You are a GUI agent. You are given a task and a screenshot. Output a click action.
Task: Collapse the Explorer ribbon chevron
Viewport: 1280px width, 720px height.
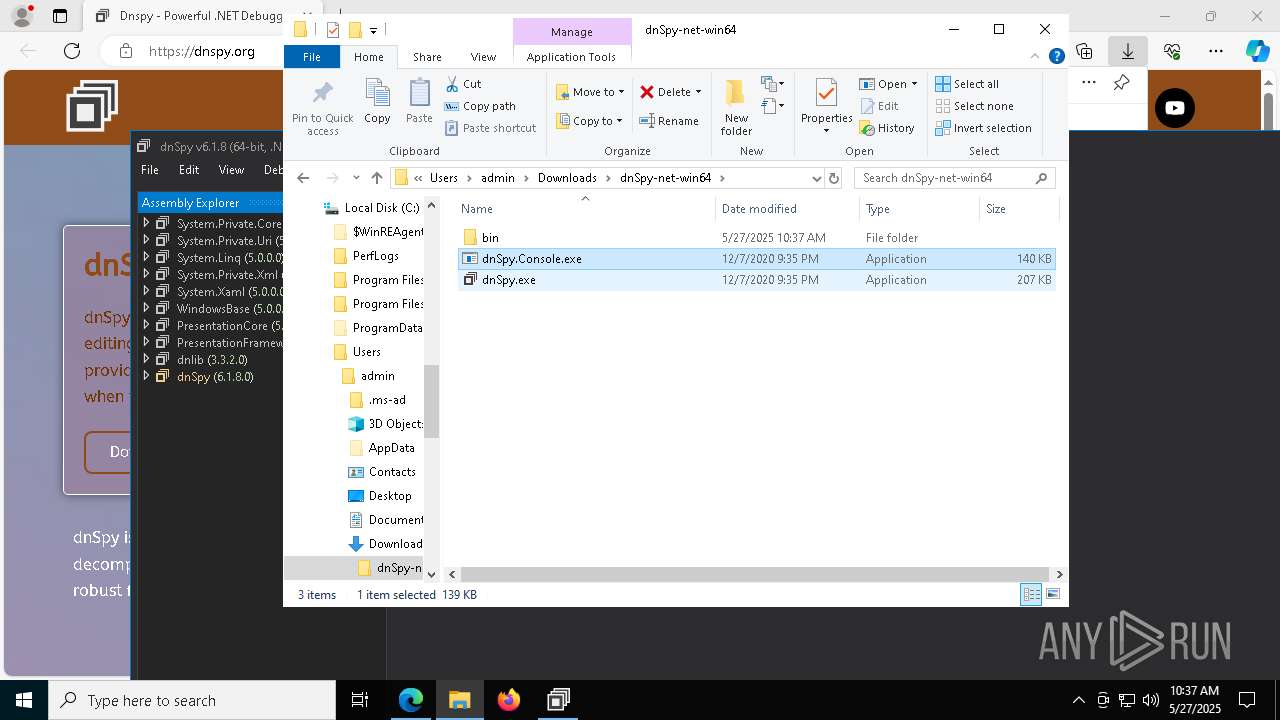pyautogui.click(x=1034, y=57)
